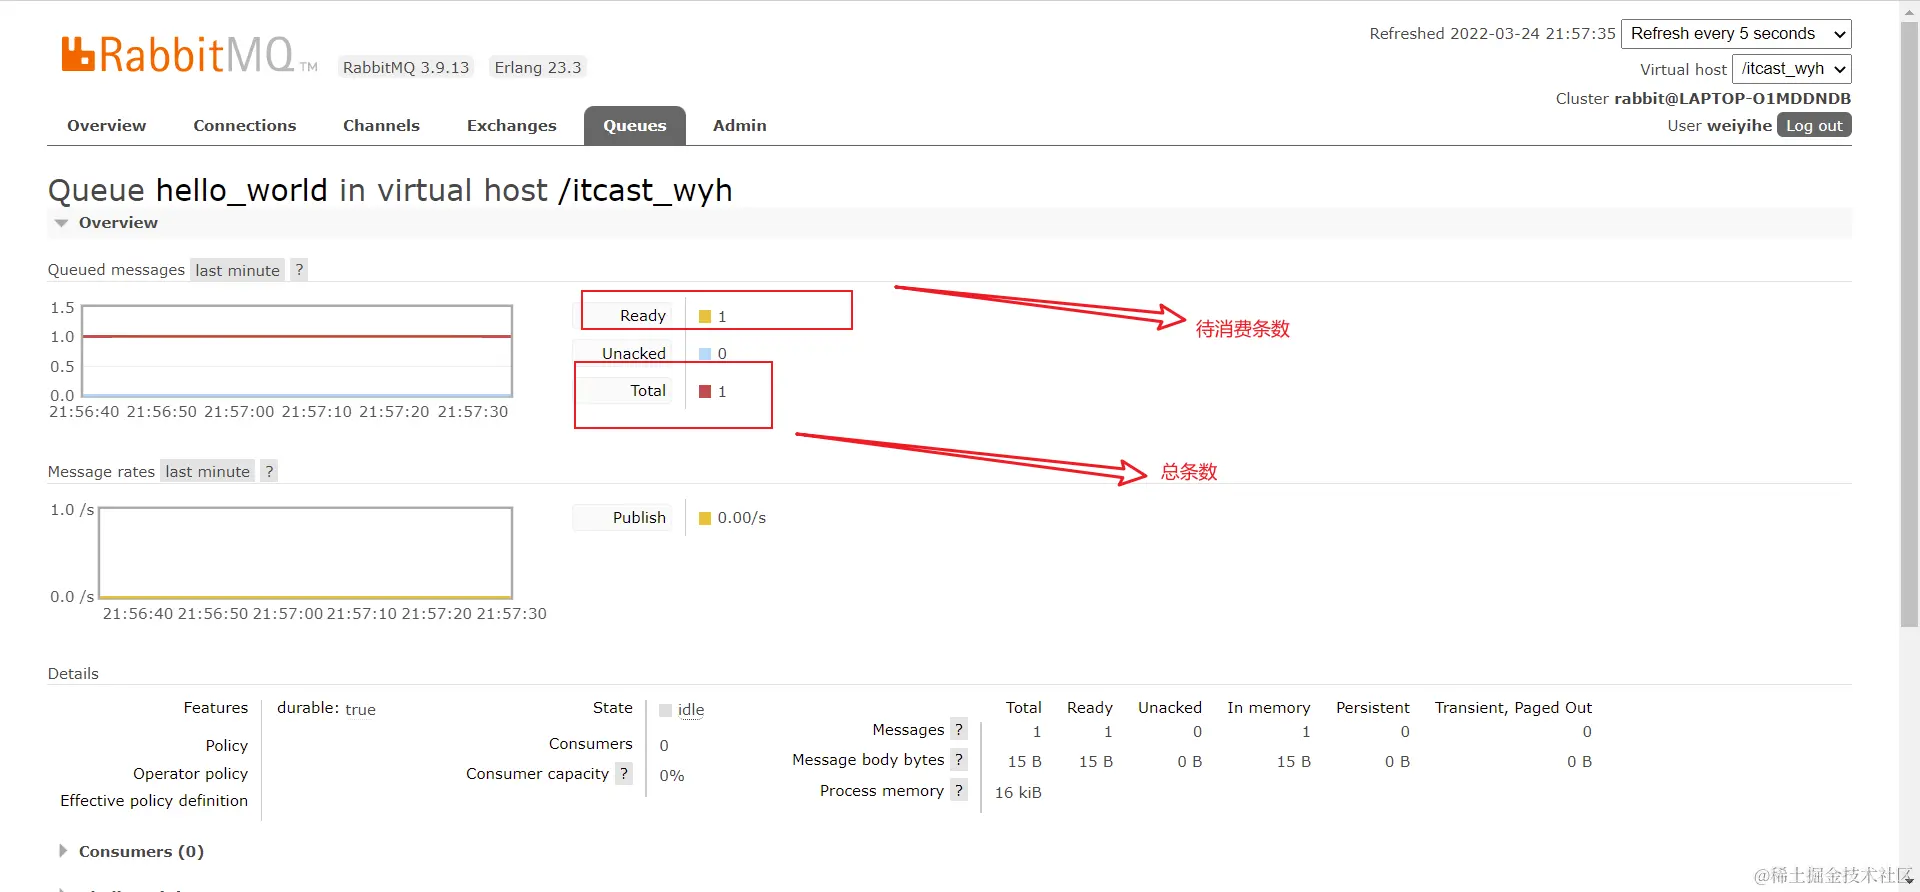Image resolution: width=1920 pixels, height=892 pixels.
Task: Click the yellow Publish rate swatch
Action: click(x=705, y=519)
